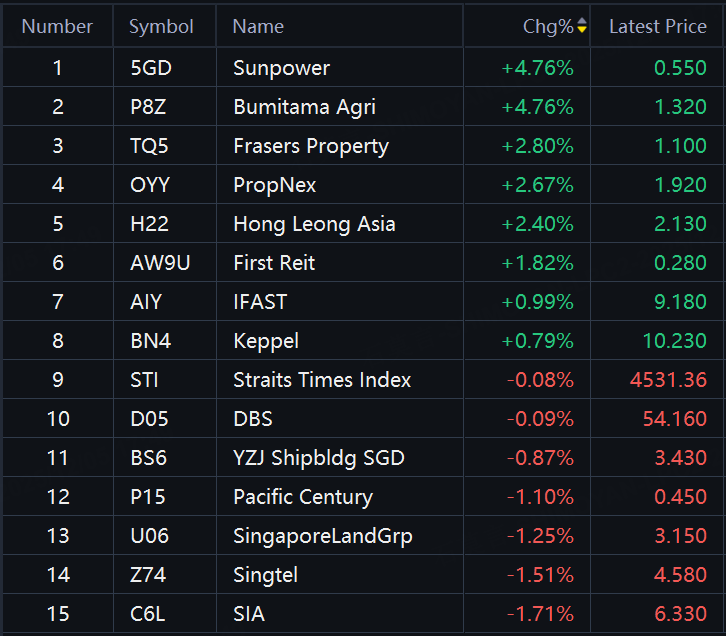Viewport: 726px width, 636px height.
Task: Click Pacific Century change -1.10%
Action: click(540, 497)
